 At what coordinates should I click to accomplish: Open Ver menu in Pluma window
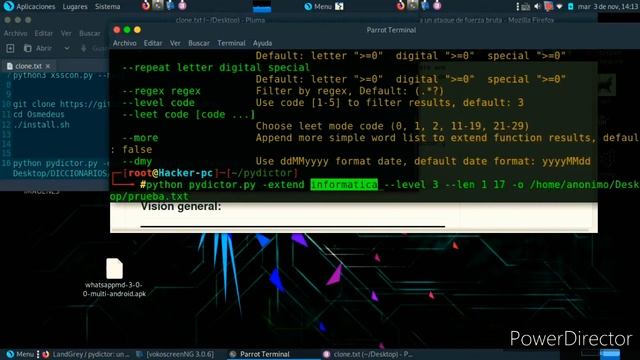(x=66, y=33)
